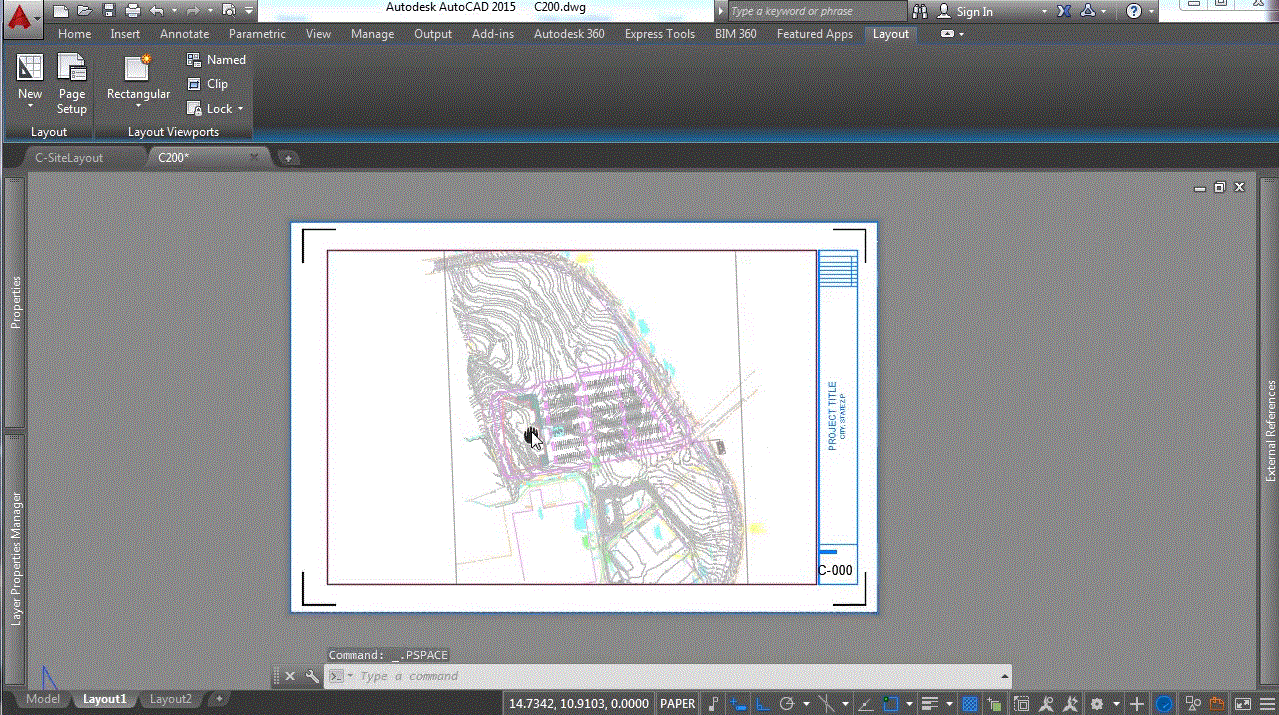1279x715 pixels.
Task: Click the binoculars search icon
Action: [x=921, y=11]
